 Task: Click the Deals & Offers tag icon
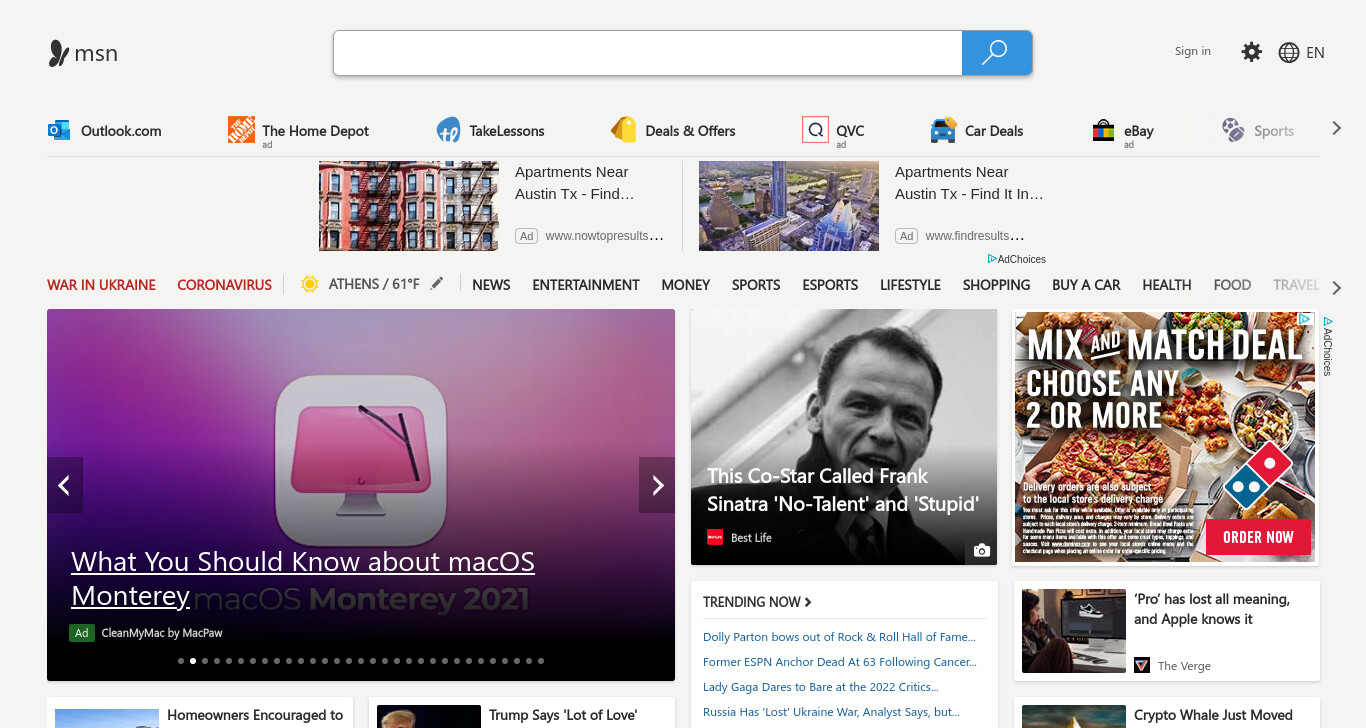(x=624, y=130)
